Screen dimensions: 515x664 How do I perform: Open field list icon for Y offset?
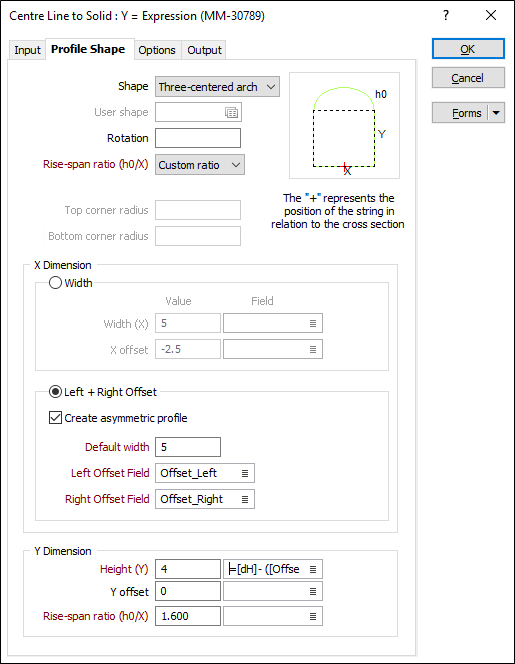click(x=313, y=592)
